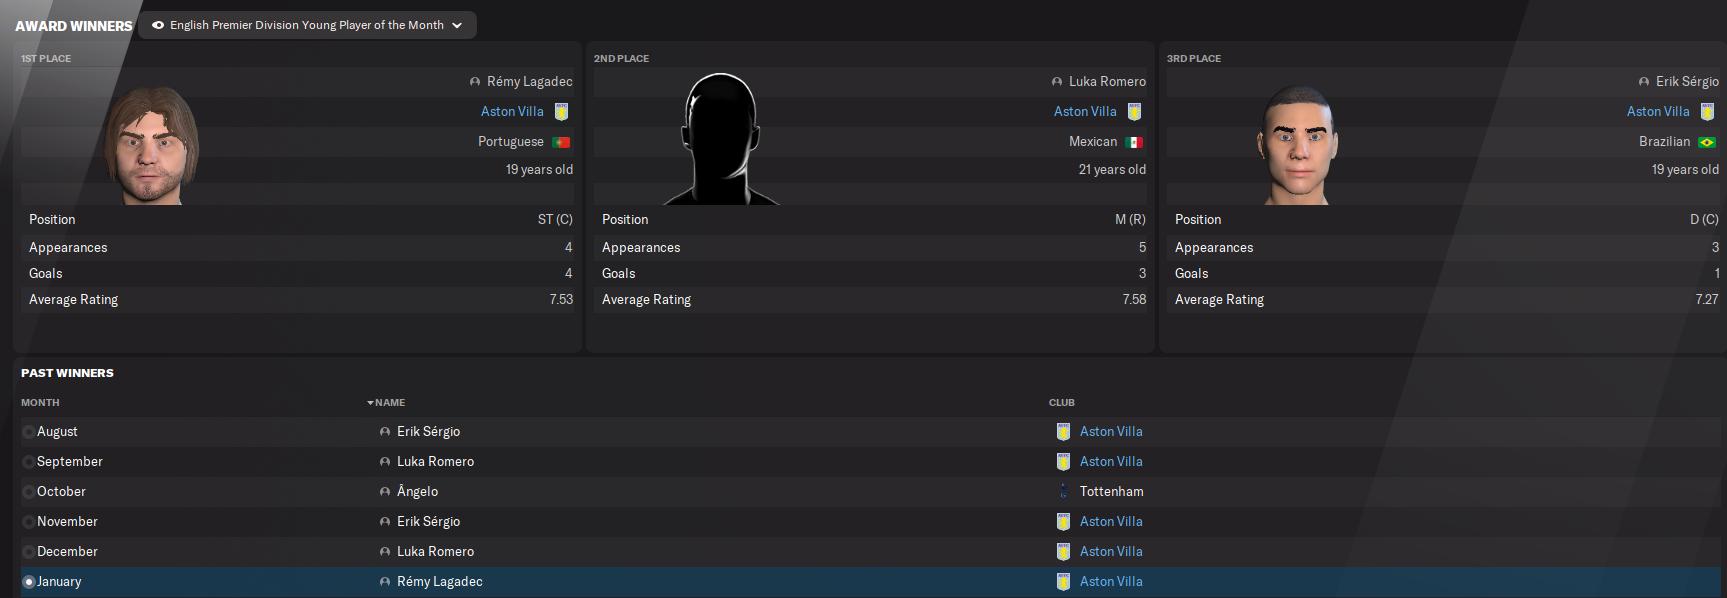Sort past winners by Month column
The height and width of the screenshot is (598, 1727).
click(40, 403)
